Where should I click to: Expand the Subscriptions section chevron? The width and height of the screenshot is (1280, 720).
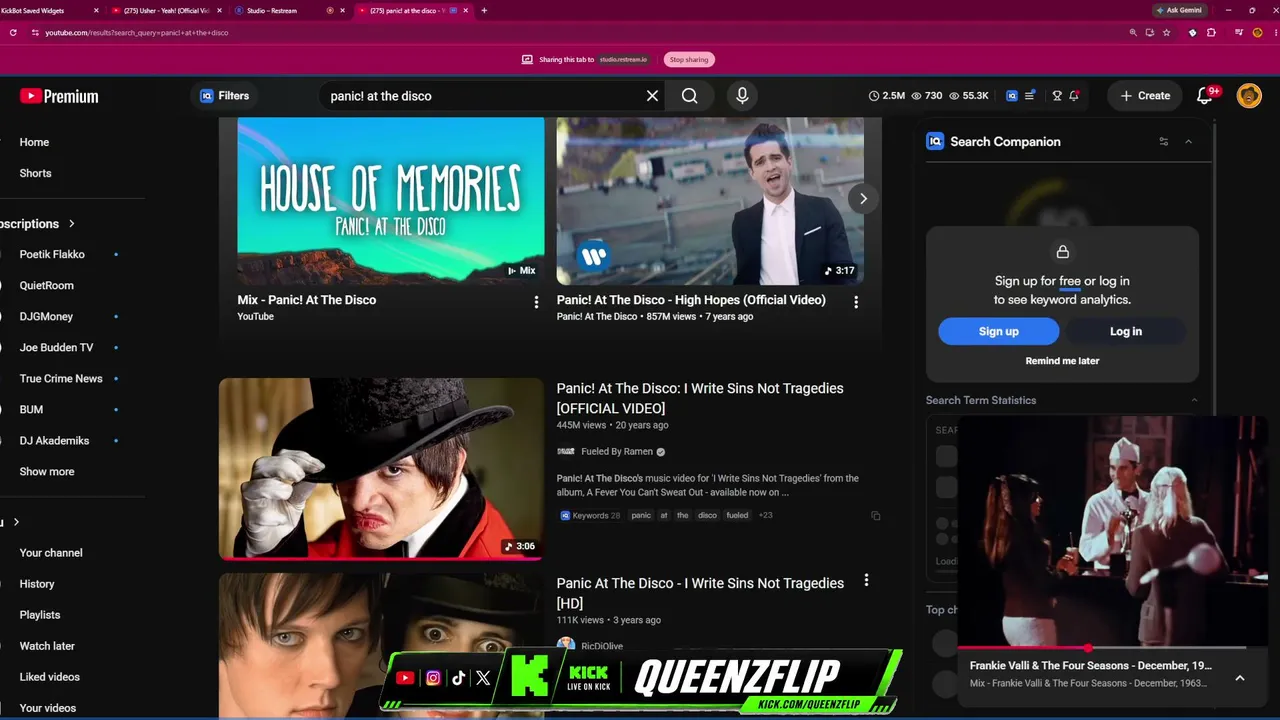click(x=72, y=224)
